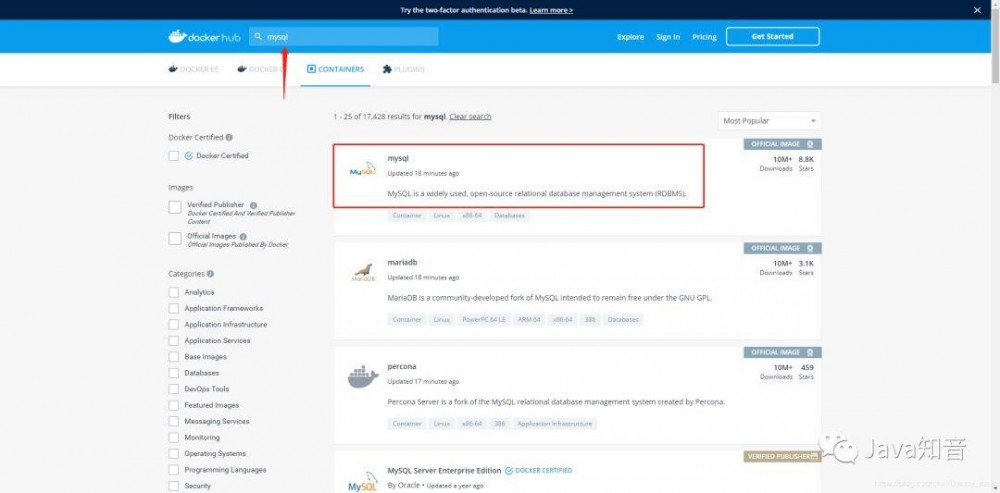The height and width of the screenshot is (493, 1000).
Task: Check the Messaging Services category
Action: [x=173, y=422]
